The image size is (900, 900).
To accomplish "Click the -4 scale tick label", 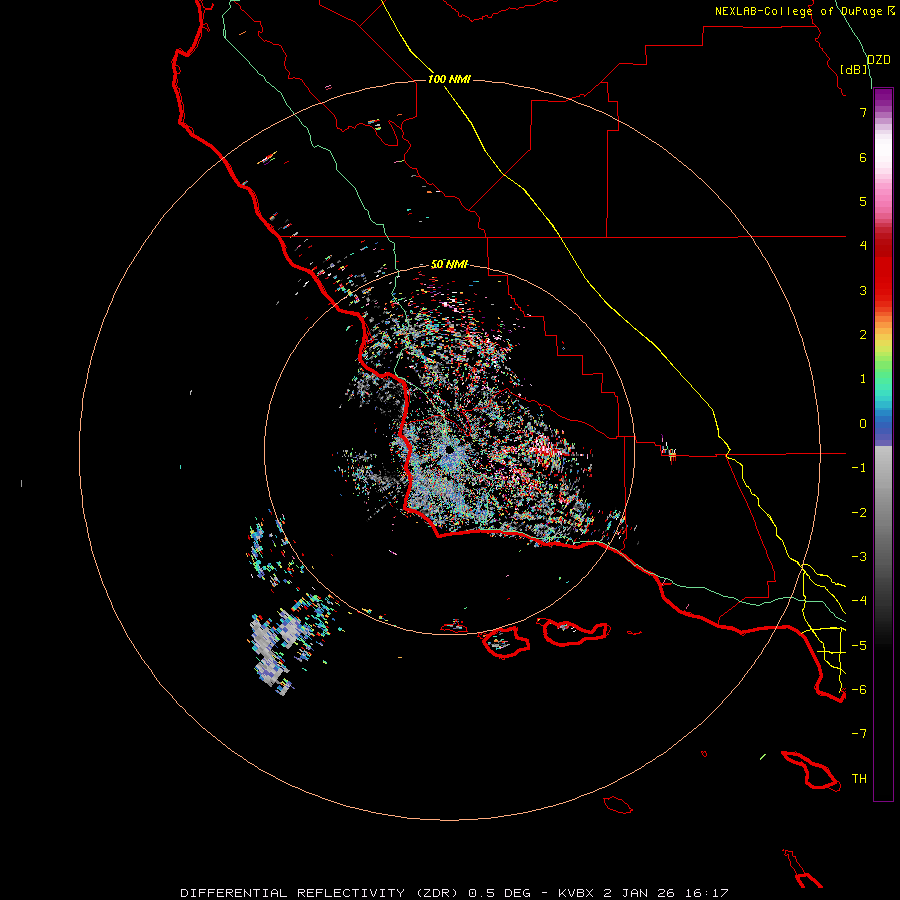I will tap(859, 601).
